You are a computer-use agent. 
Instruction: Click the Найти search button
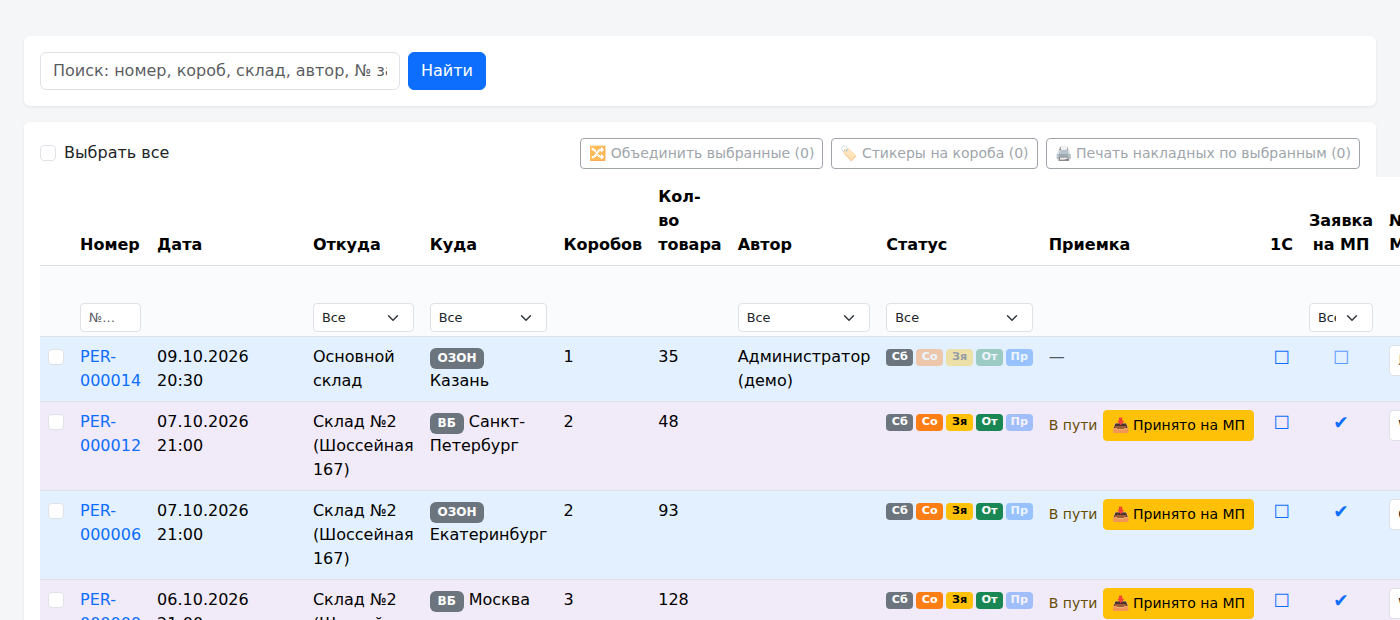[447, 71]
